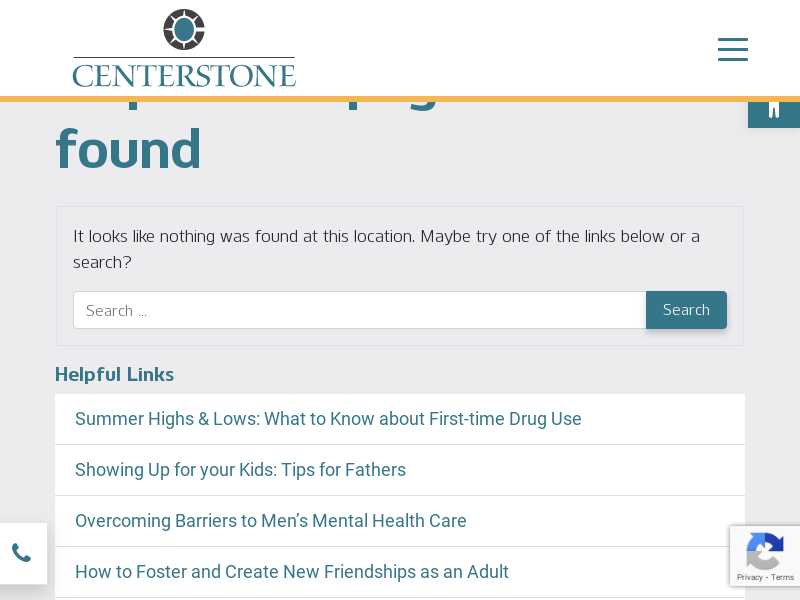Viewport: 800px width, 600px height.
Task: Click the reCAPTCHA badge logo
Action: click(x=764, y=551)
